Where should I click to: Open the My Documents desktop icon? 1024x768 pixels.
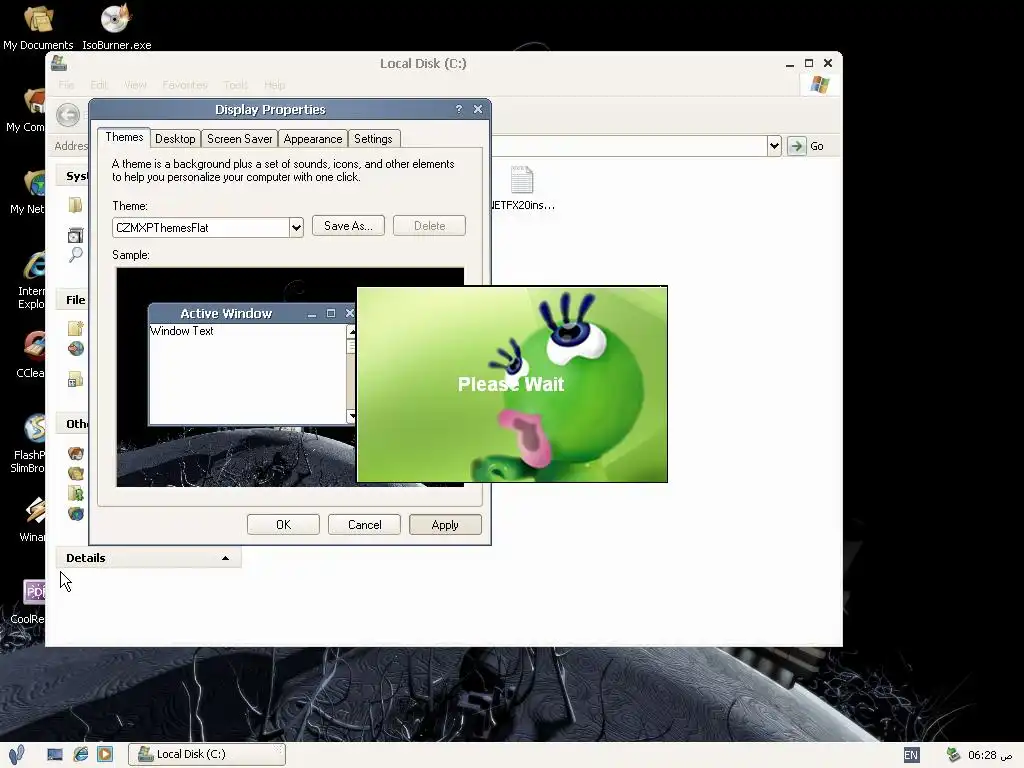tap(38, 26)
